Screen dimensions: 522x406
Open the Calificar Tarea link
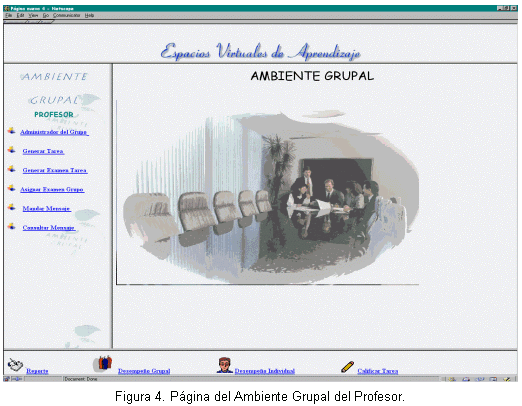point(378,371)
